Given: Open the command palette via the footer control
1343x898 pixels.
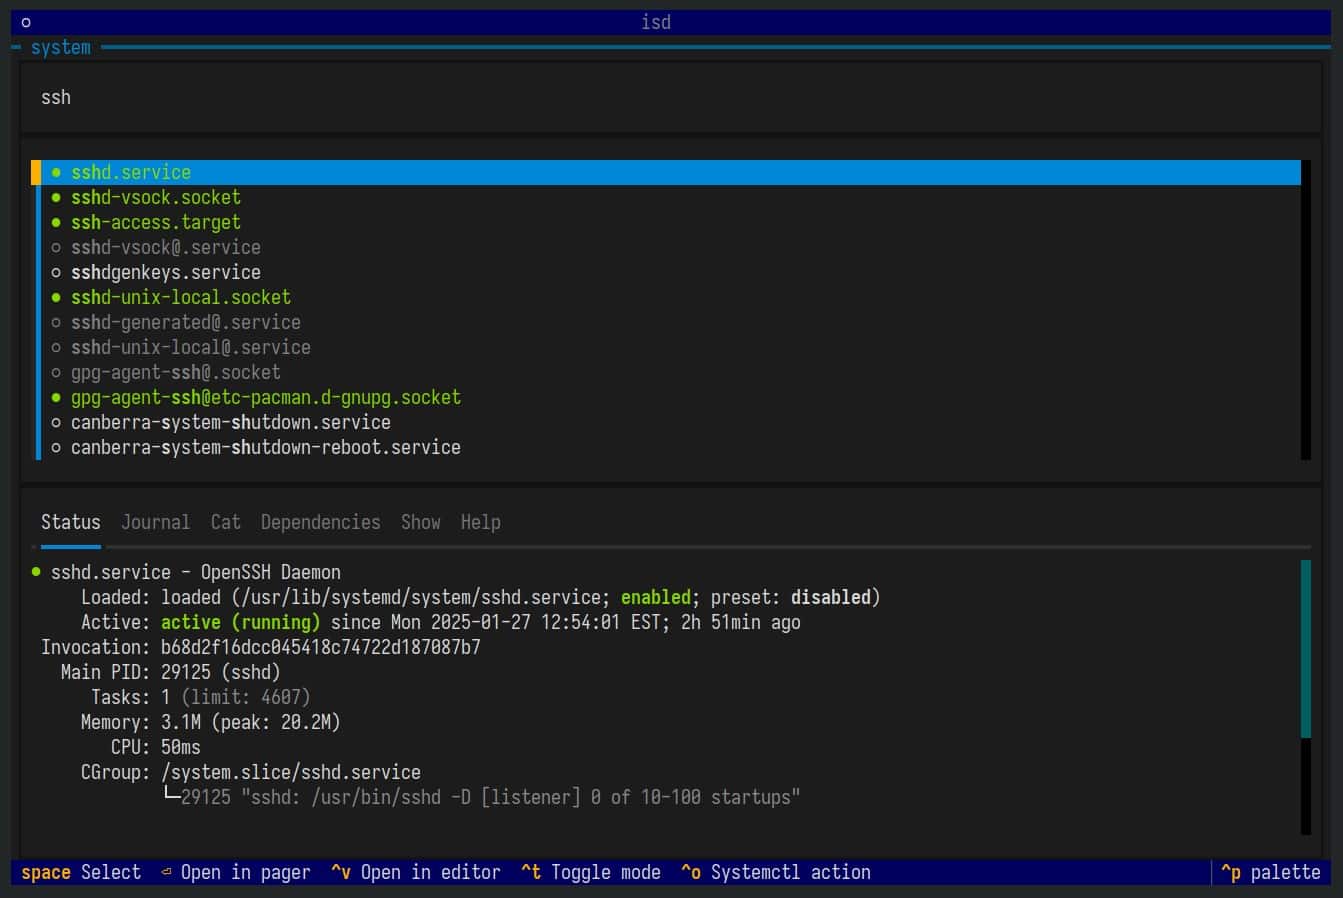Looking at the screenshot, I should [x=1270, y=872].
